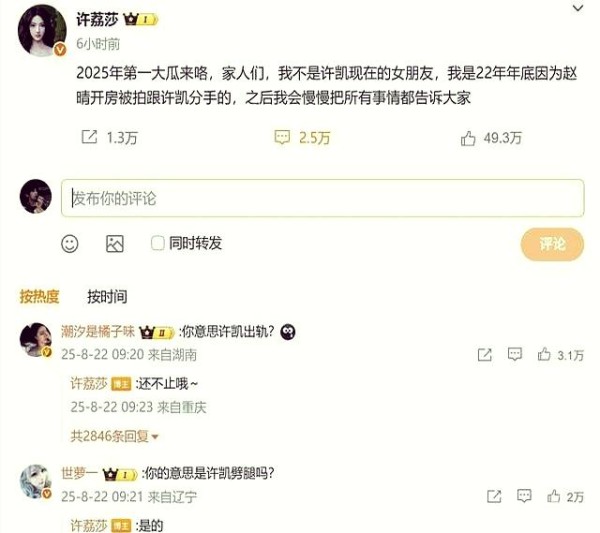Expand the post options chevron at top right
The width and height of the screenshot is (600, 533).
pos(578,8)
